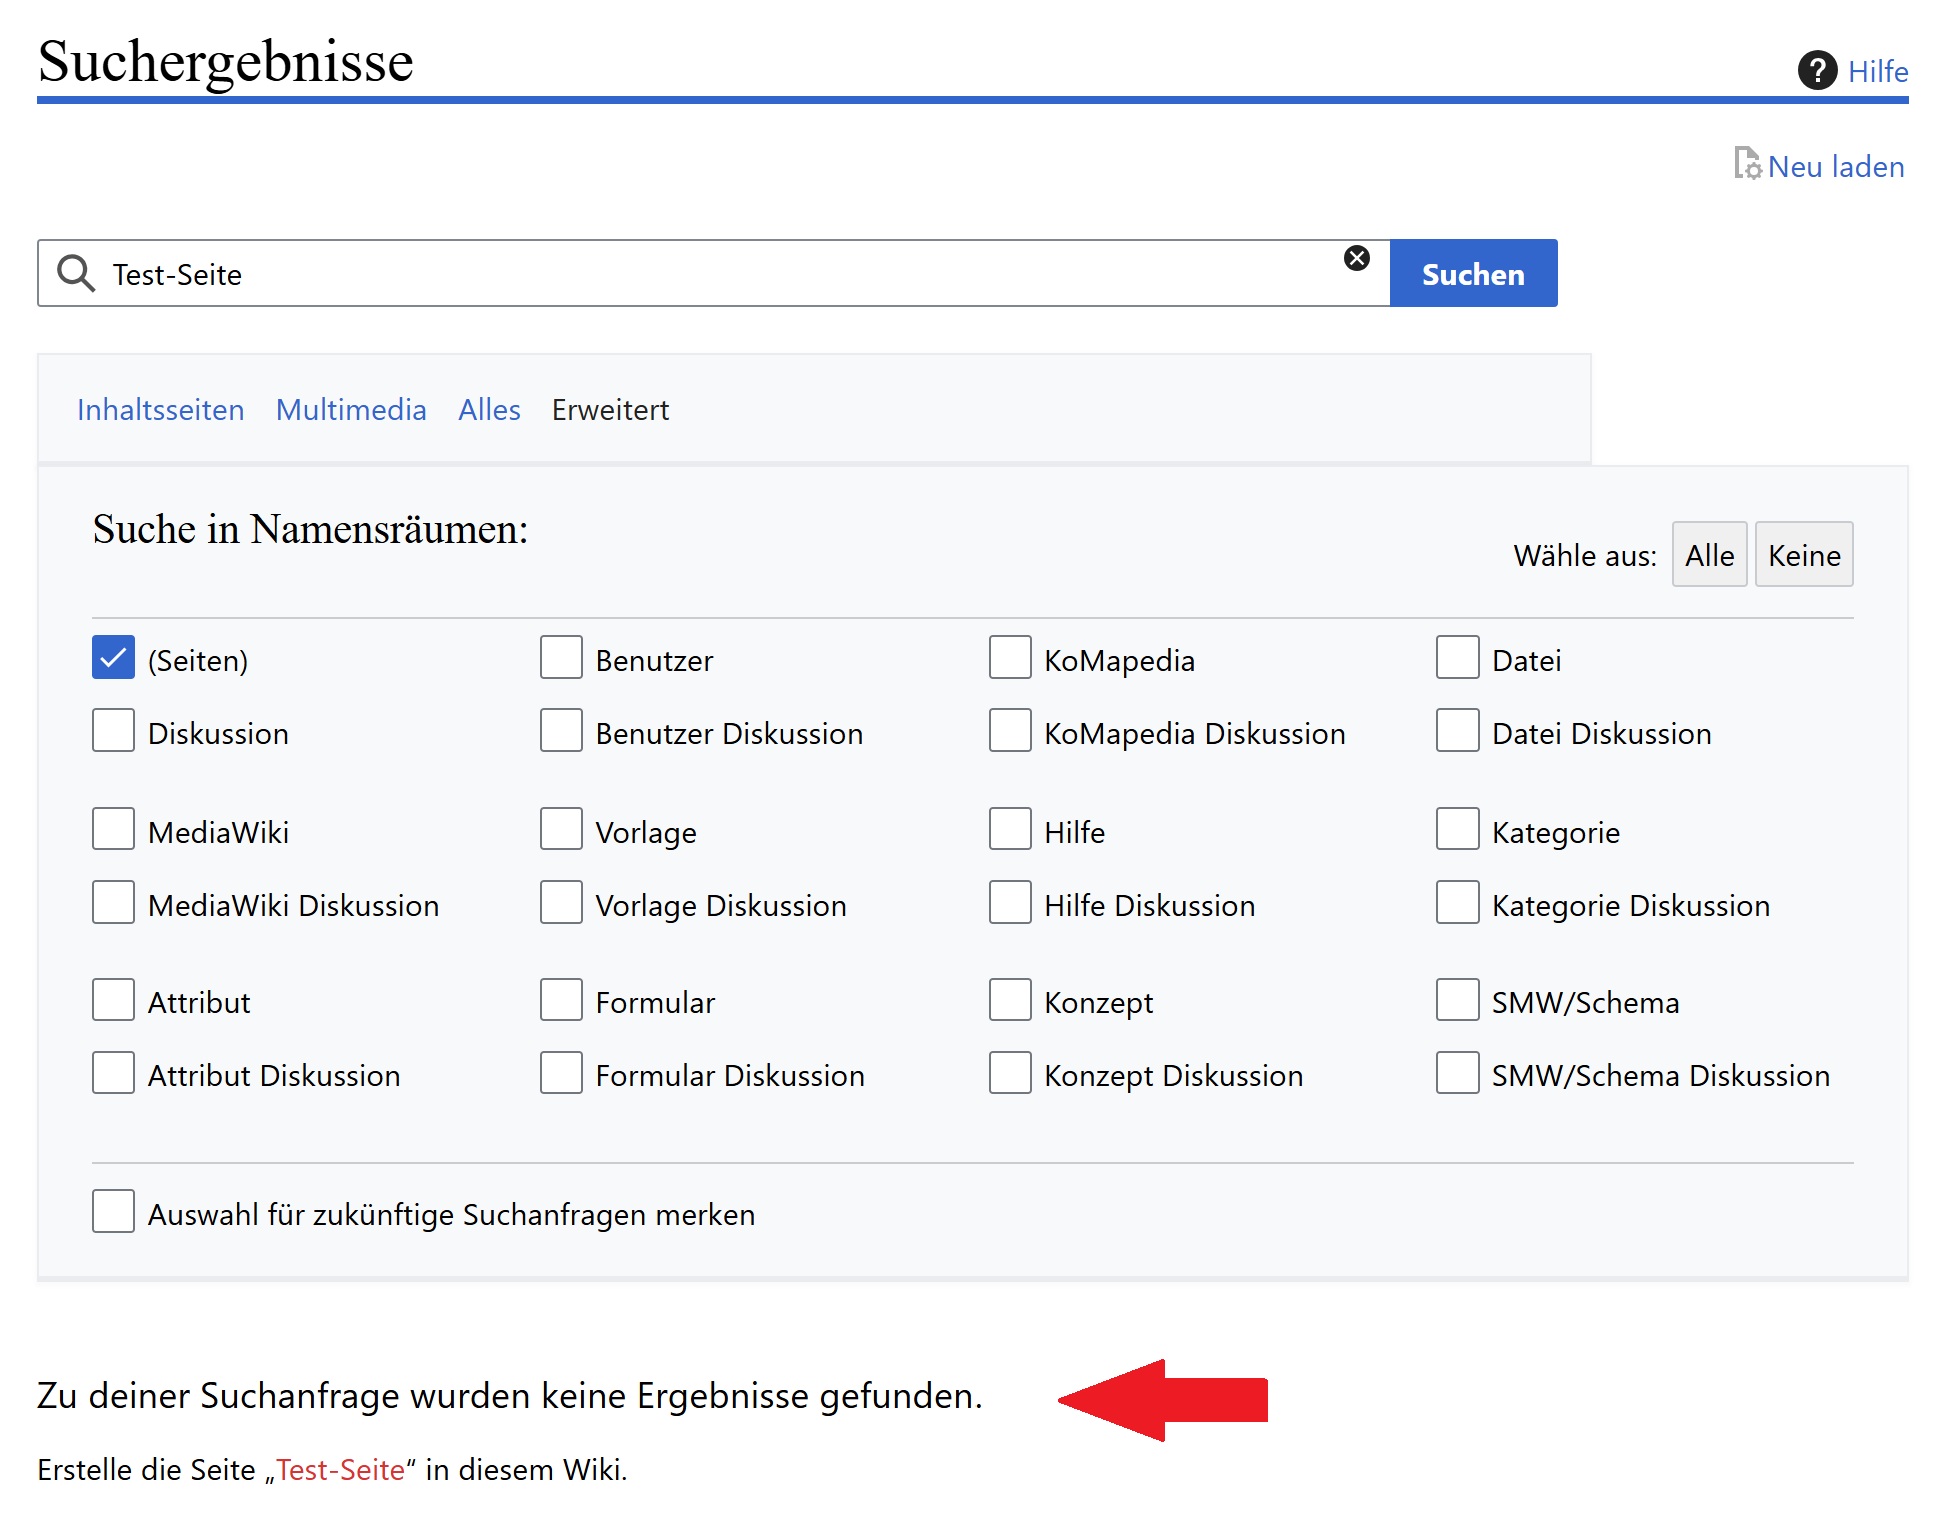Image resolution: width=1946 pixels, height=1540 pixels.
Task: Uncheck the (Seiten) namespace checkbox
Action: click(x=113, y=658)
